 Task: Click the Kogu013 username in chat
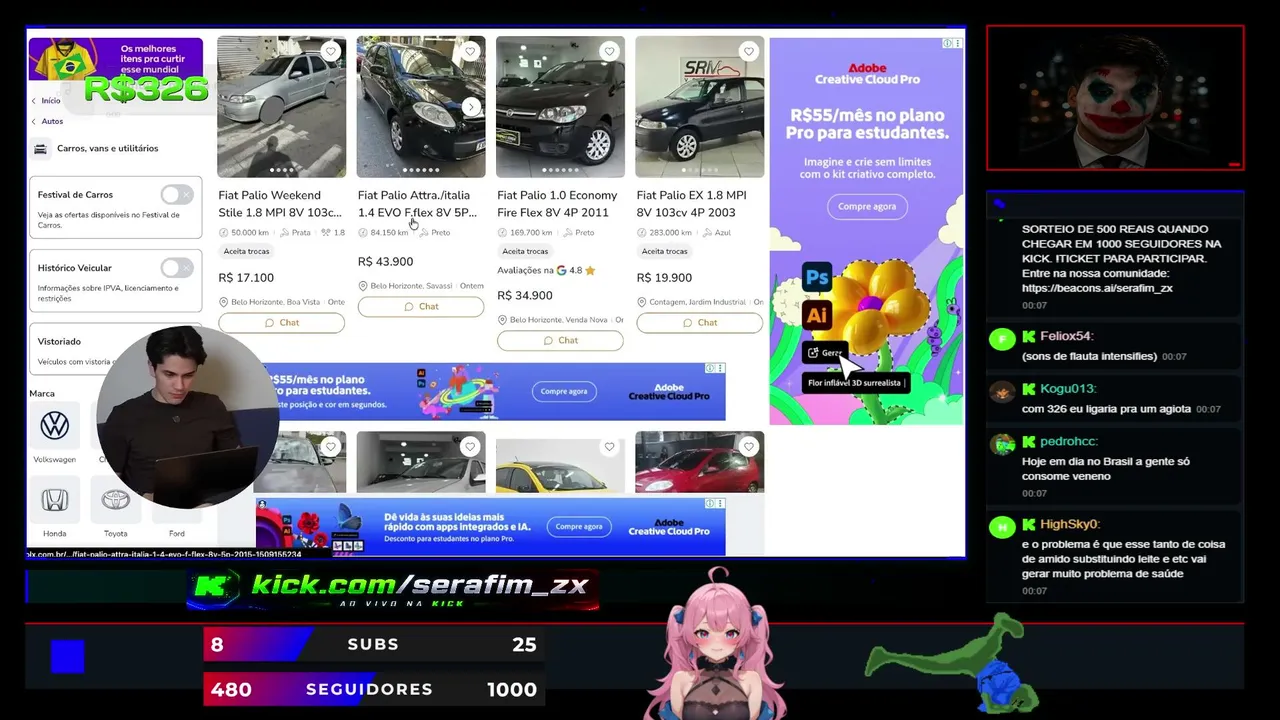[x=1068, y=389]
